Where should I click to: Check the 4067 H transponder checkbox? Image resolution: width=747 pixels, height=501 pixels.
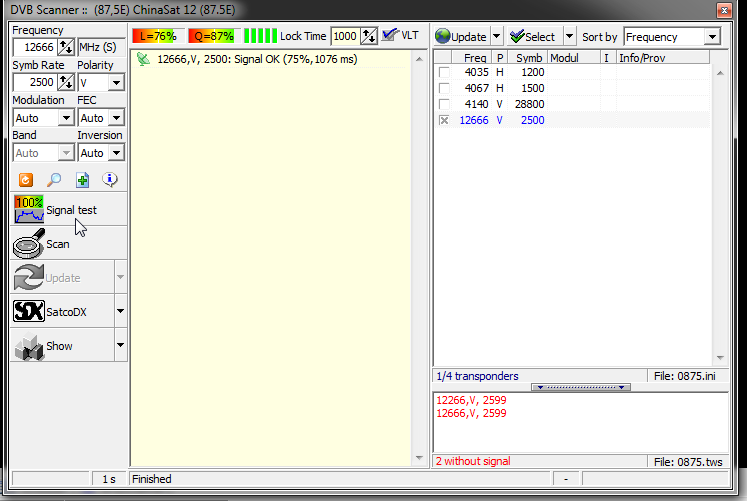tap(444, 88)
